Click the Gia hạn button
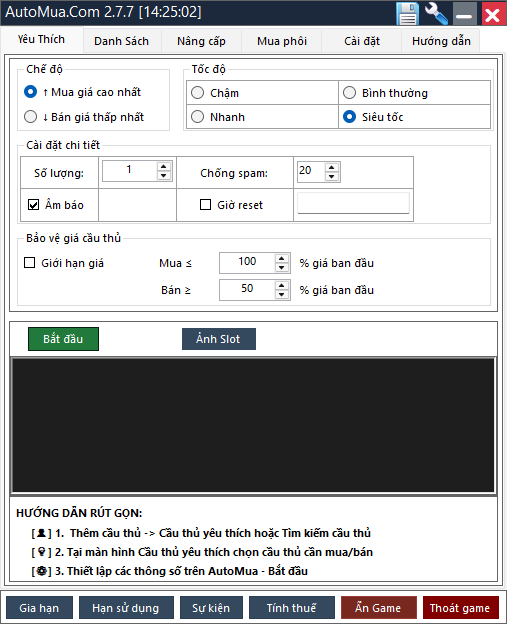This screenshot has height=624, width=507. click(39, 608)
